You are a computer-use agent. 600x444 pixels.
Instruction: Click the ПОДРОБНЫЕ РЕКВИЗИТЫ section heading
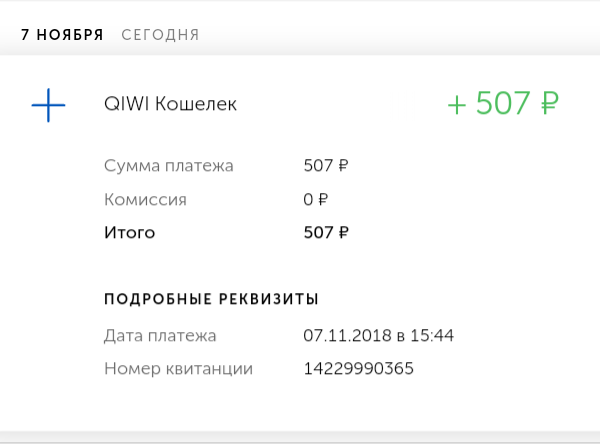211,299
